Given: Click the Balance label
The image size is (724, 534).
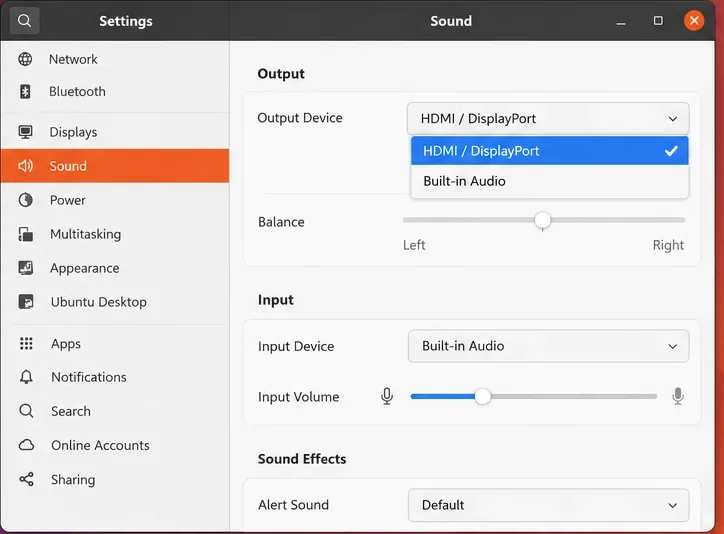Looking at the screenshot, I should point(281,222).
